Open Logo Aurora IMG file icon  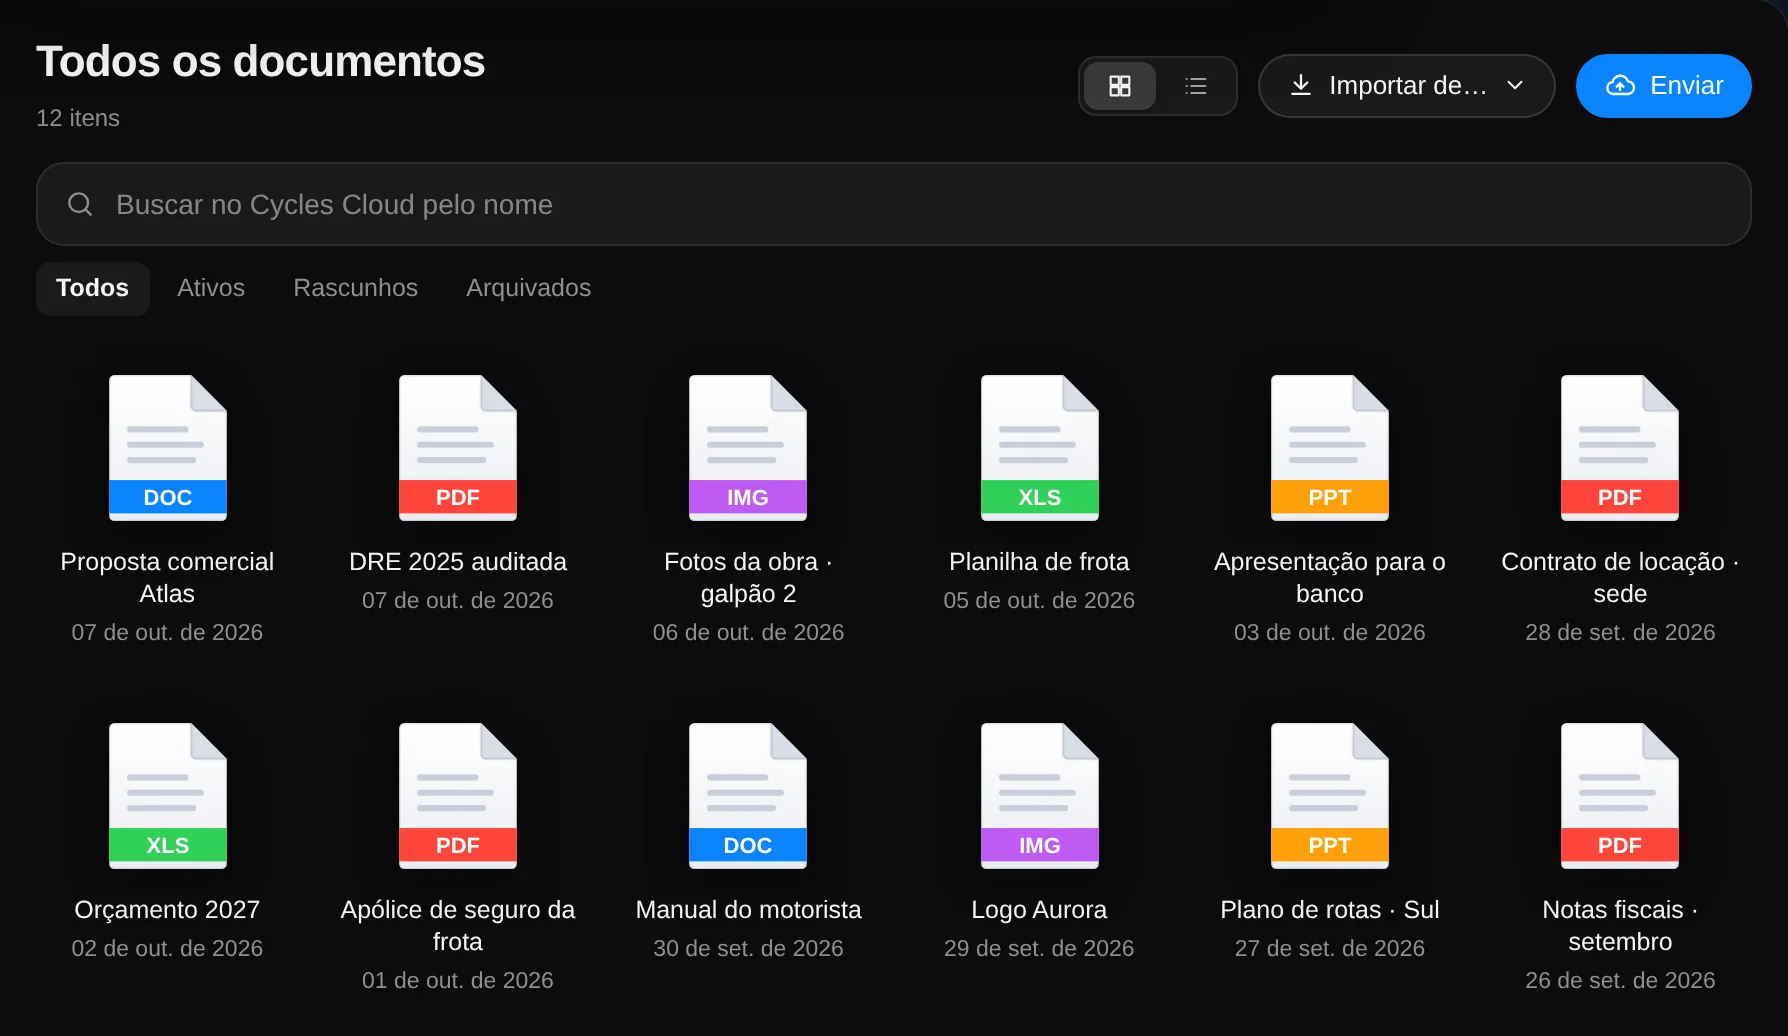click(x=1040, y=796)
